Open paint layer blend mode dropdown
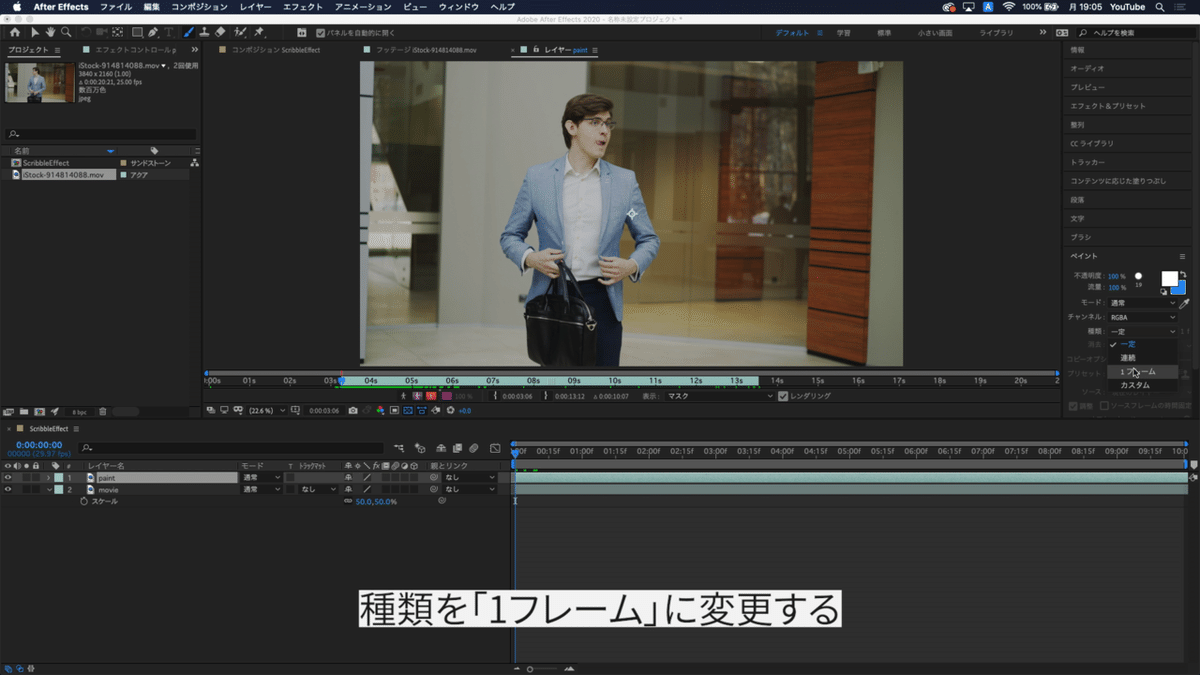The width and height of the screenshot is (1200, 675). point(262,478)
